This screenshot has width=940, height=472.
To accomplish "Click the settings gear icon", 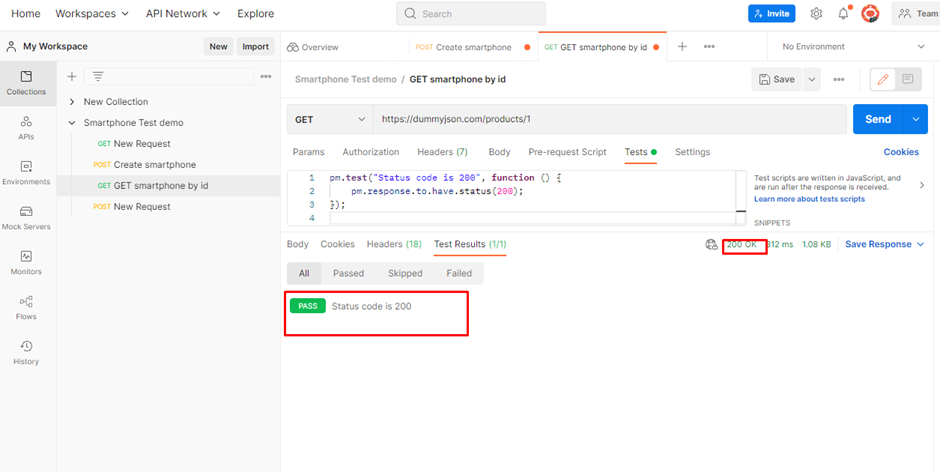I will coord(816,14).
